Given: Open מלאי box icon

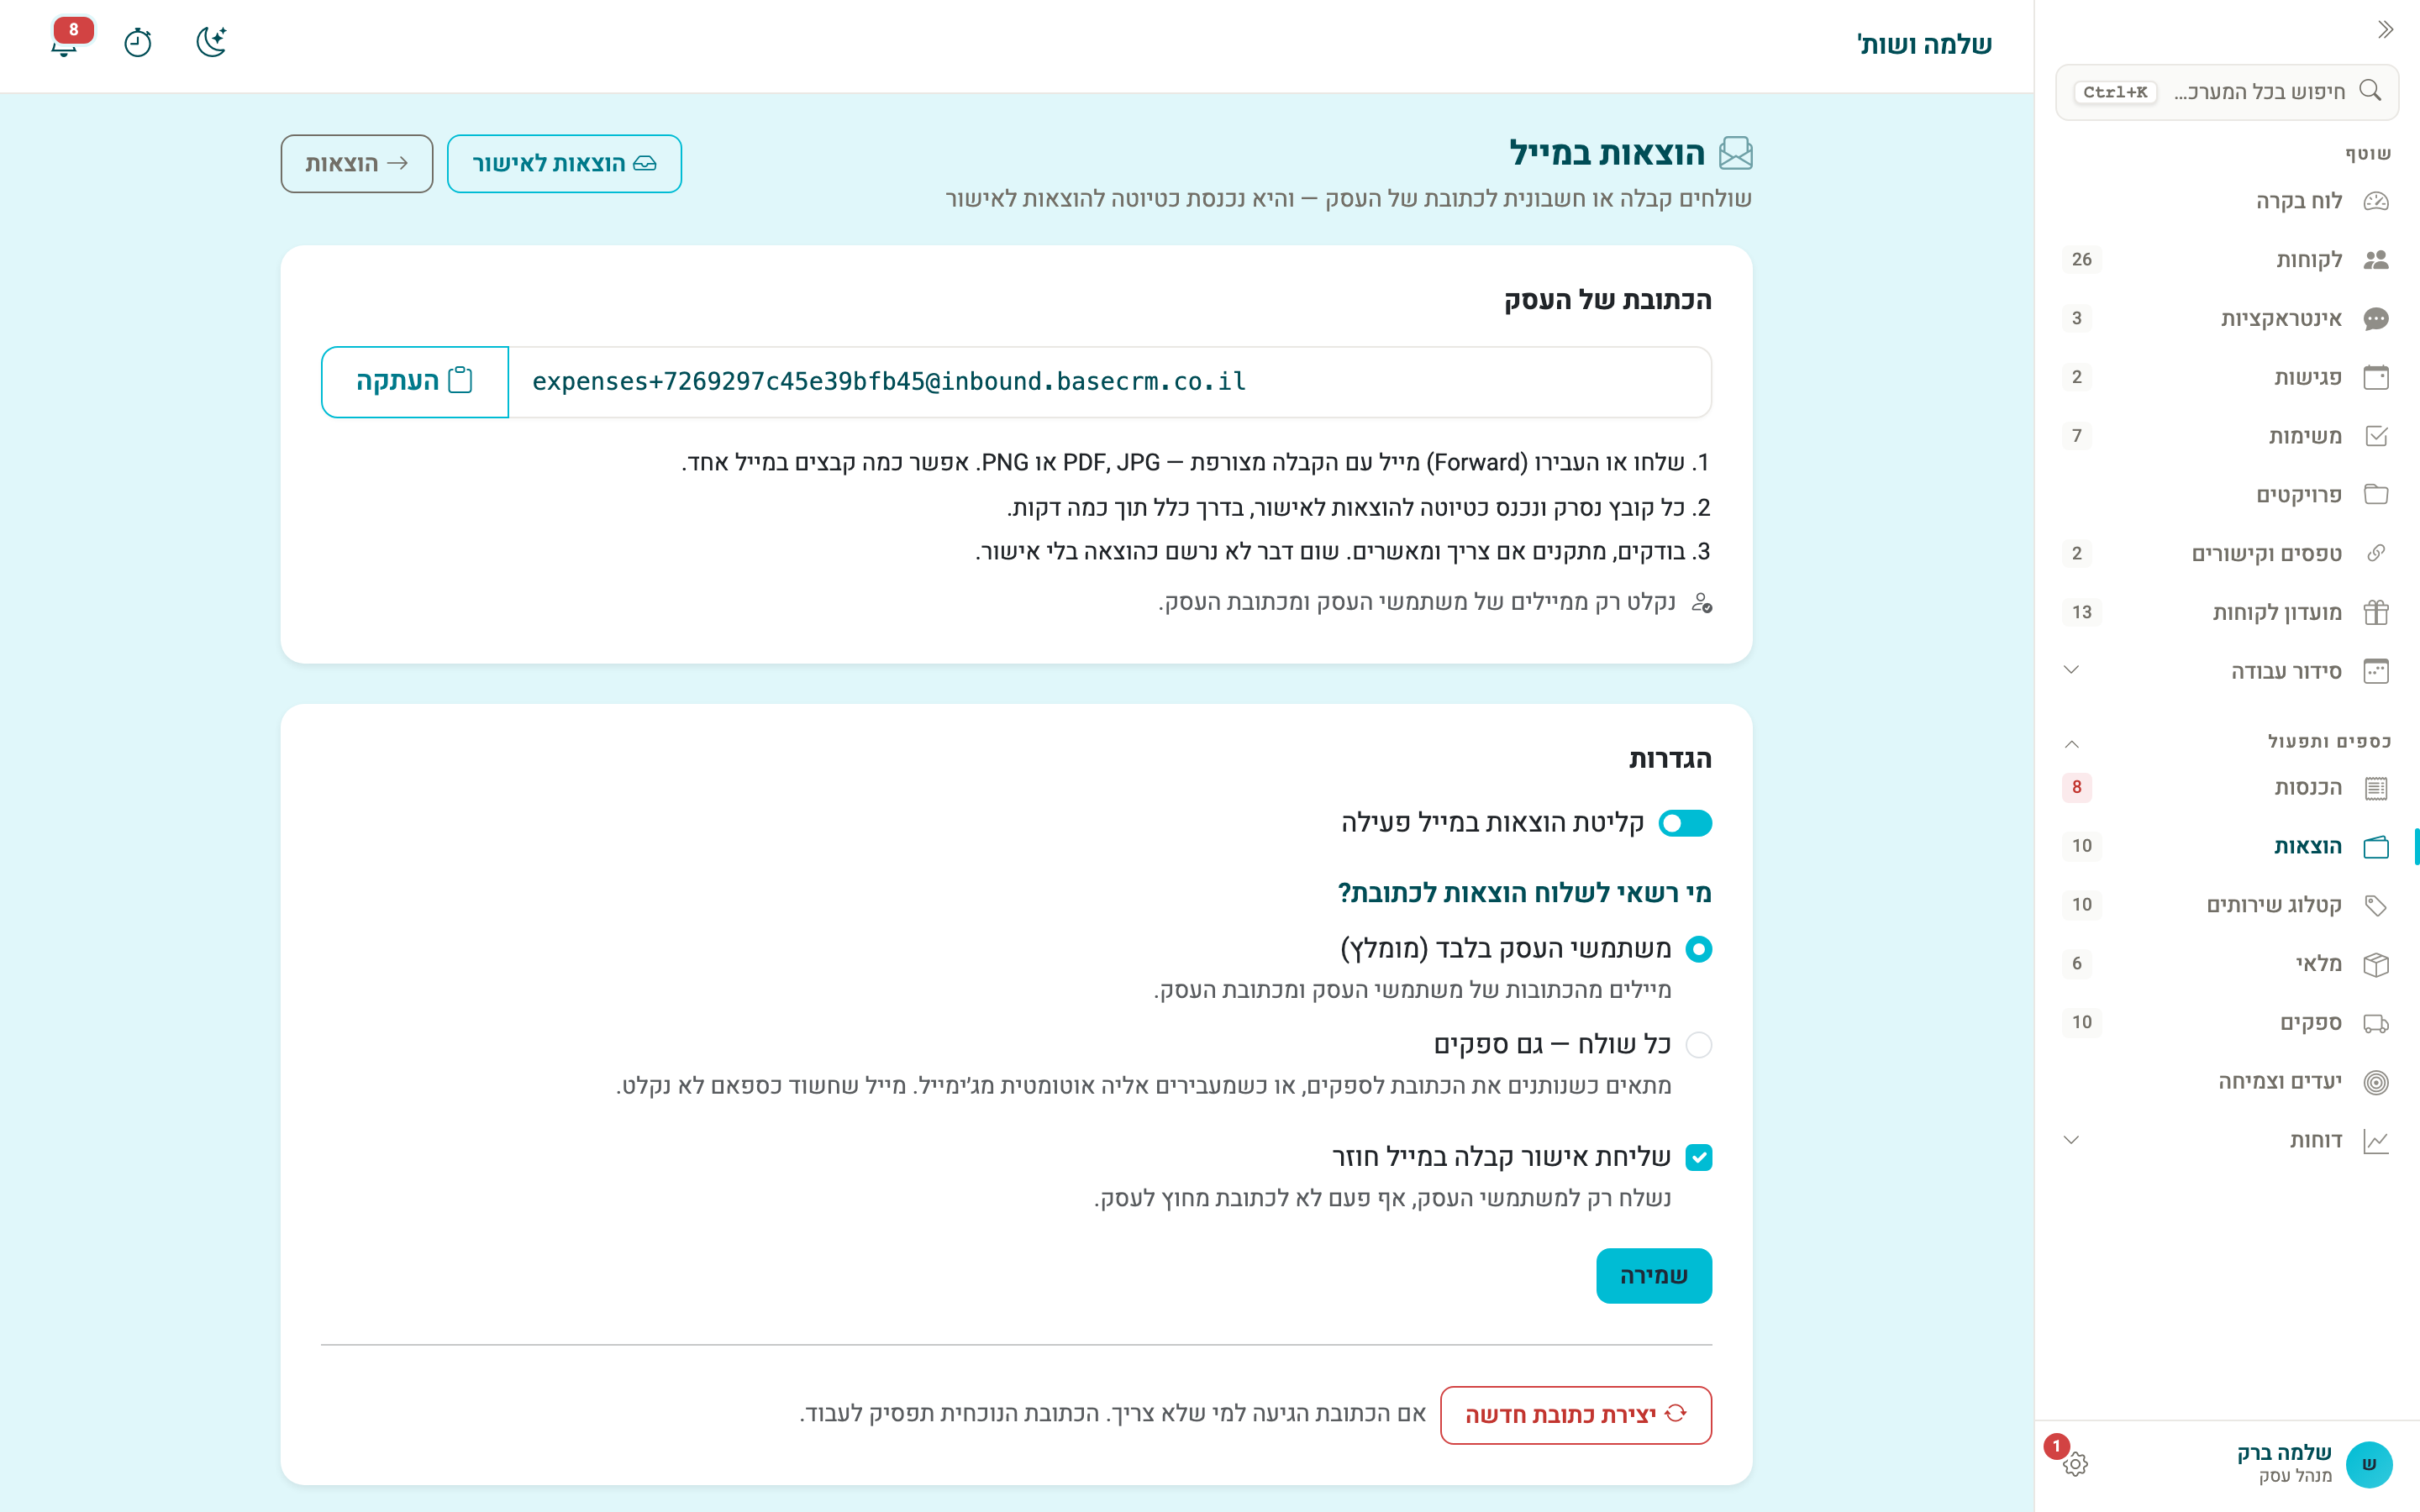Looking at the screenshot, I should point(2376,964).
